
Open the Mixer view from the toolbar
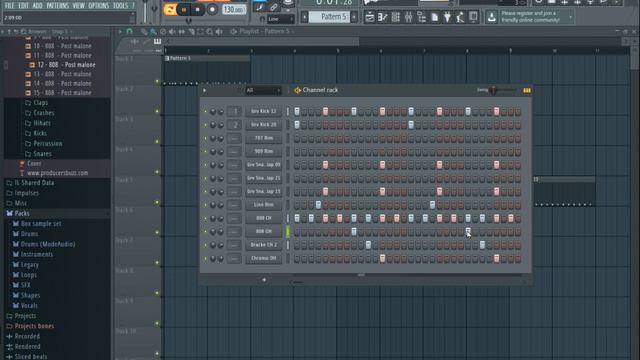coord(409,17)
